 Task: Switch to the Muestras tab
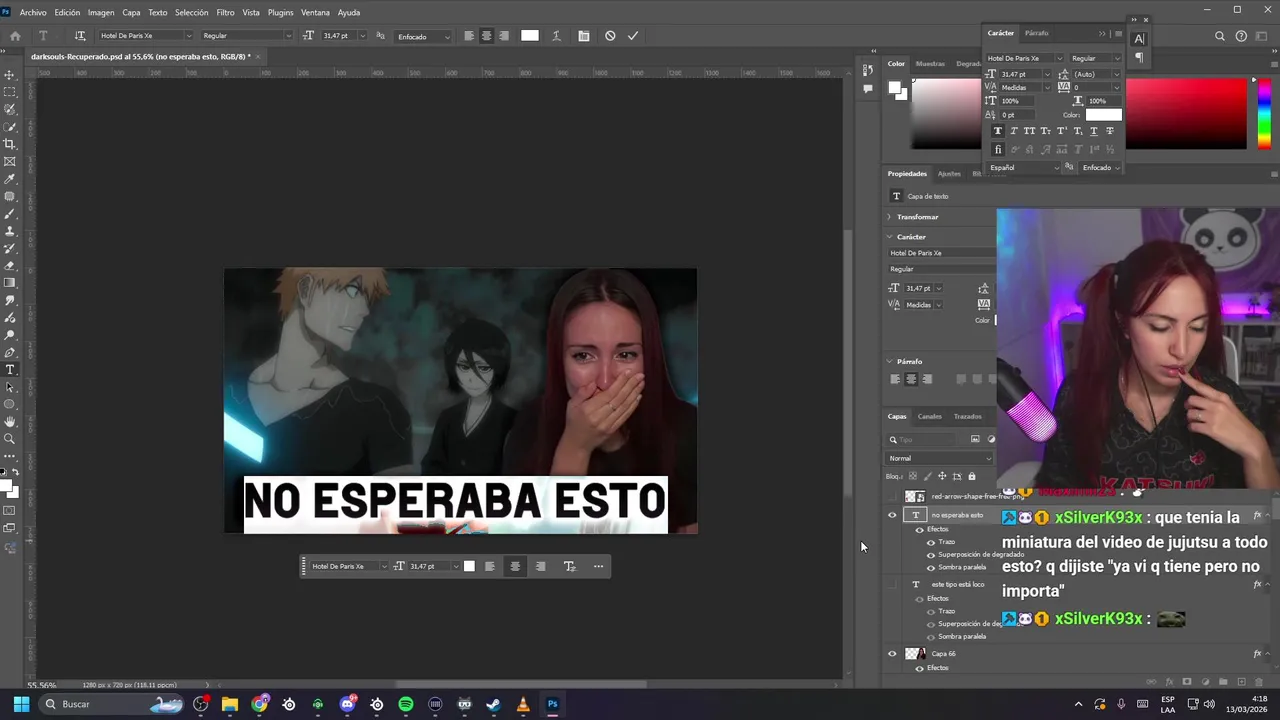(x=930, y=64)
